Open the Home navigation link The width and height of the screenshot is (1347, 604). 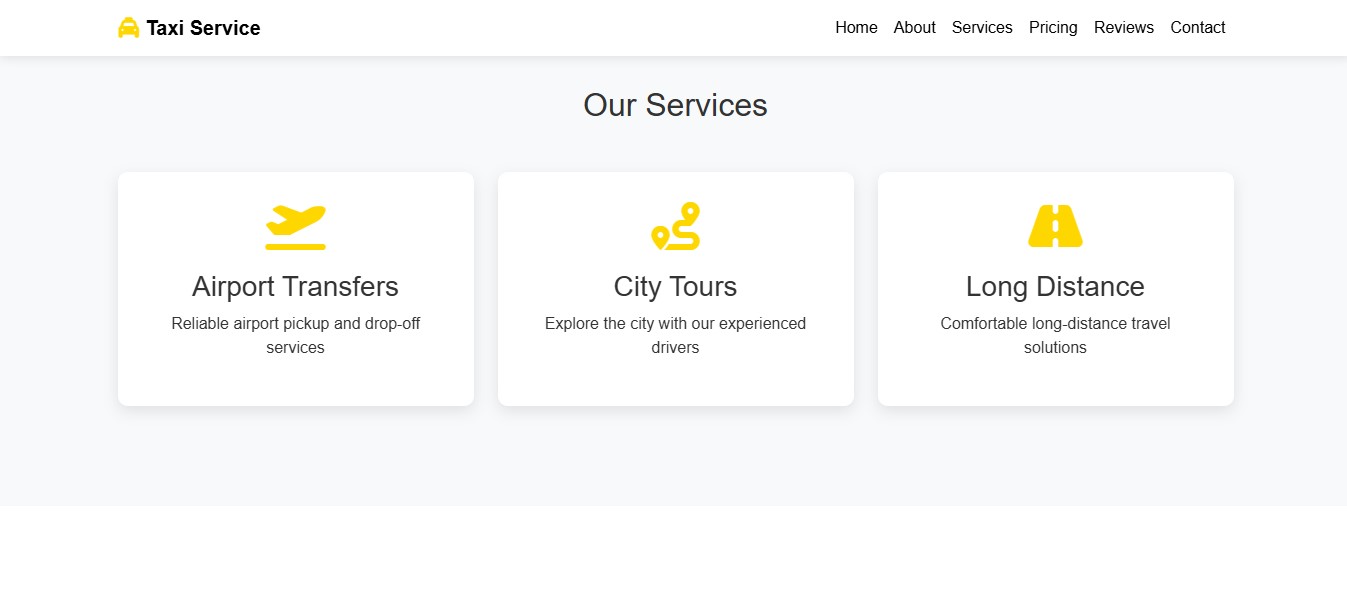point(856,28)
